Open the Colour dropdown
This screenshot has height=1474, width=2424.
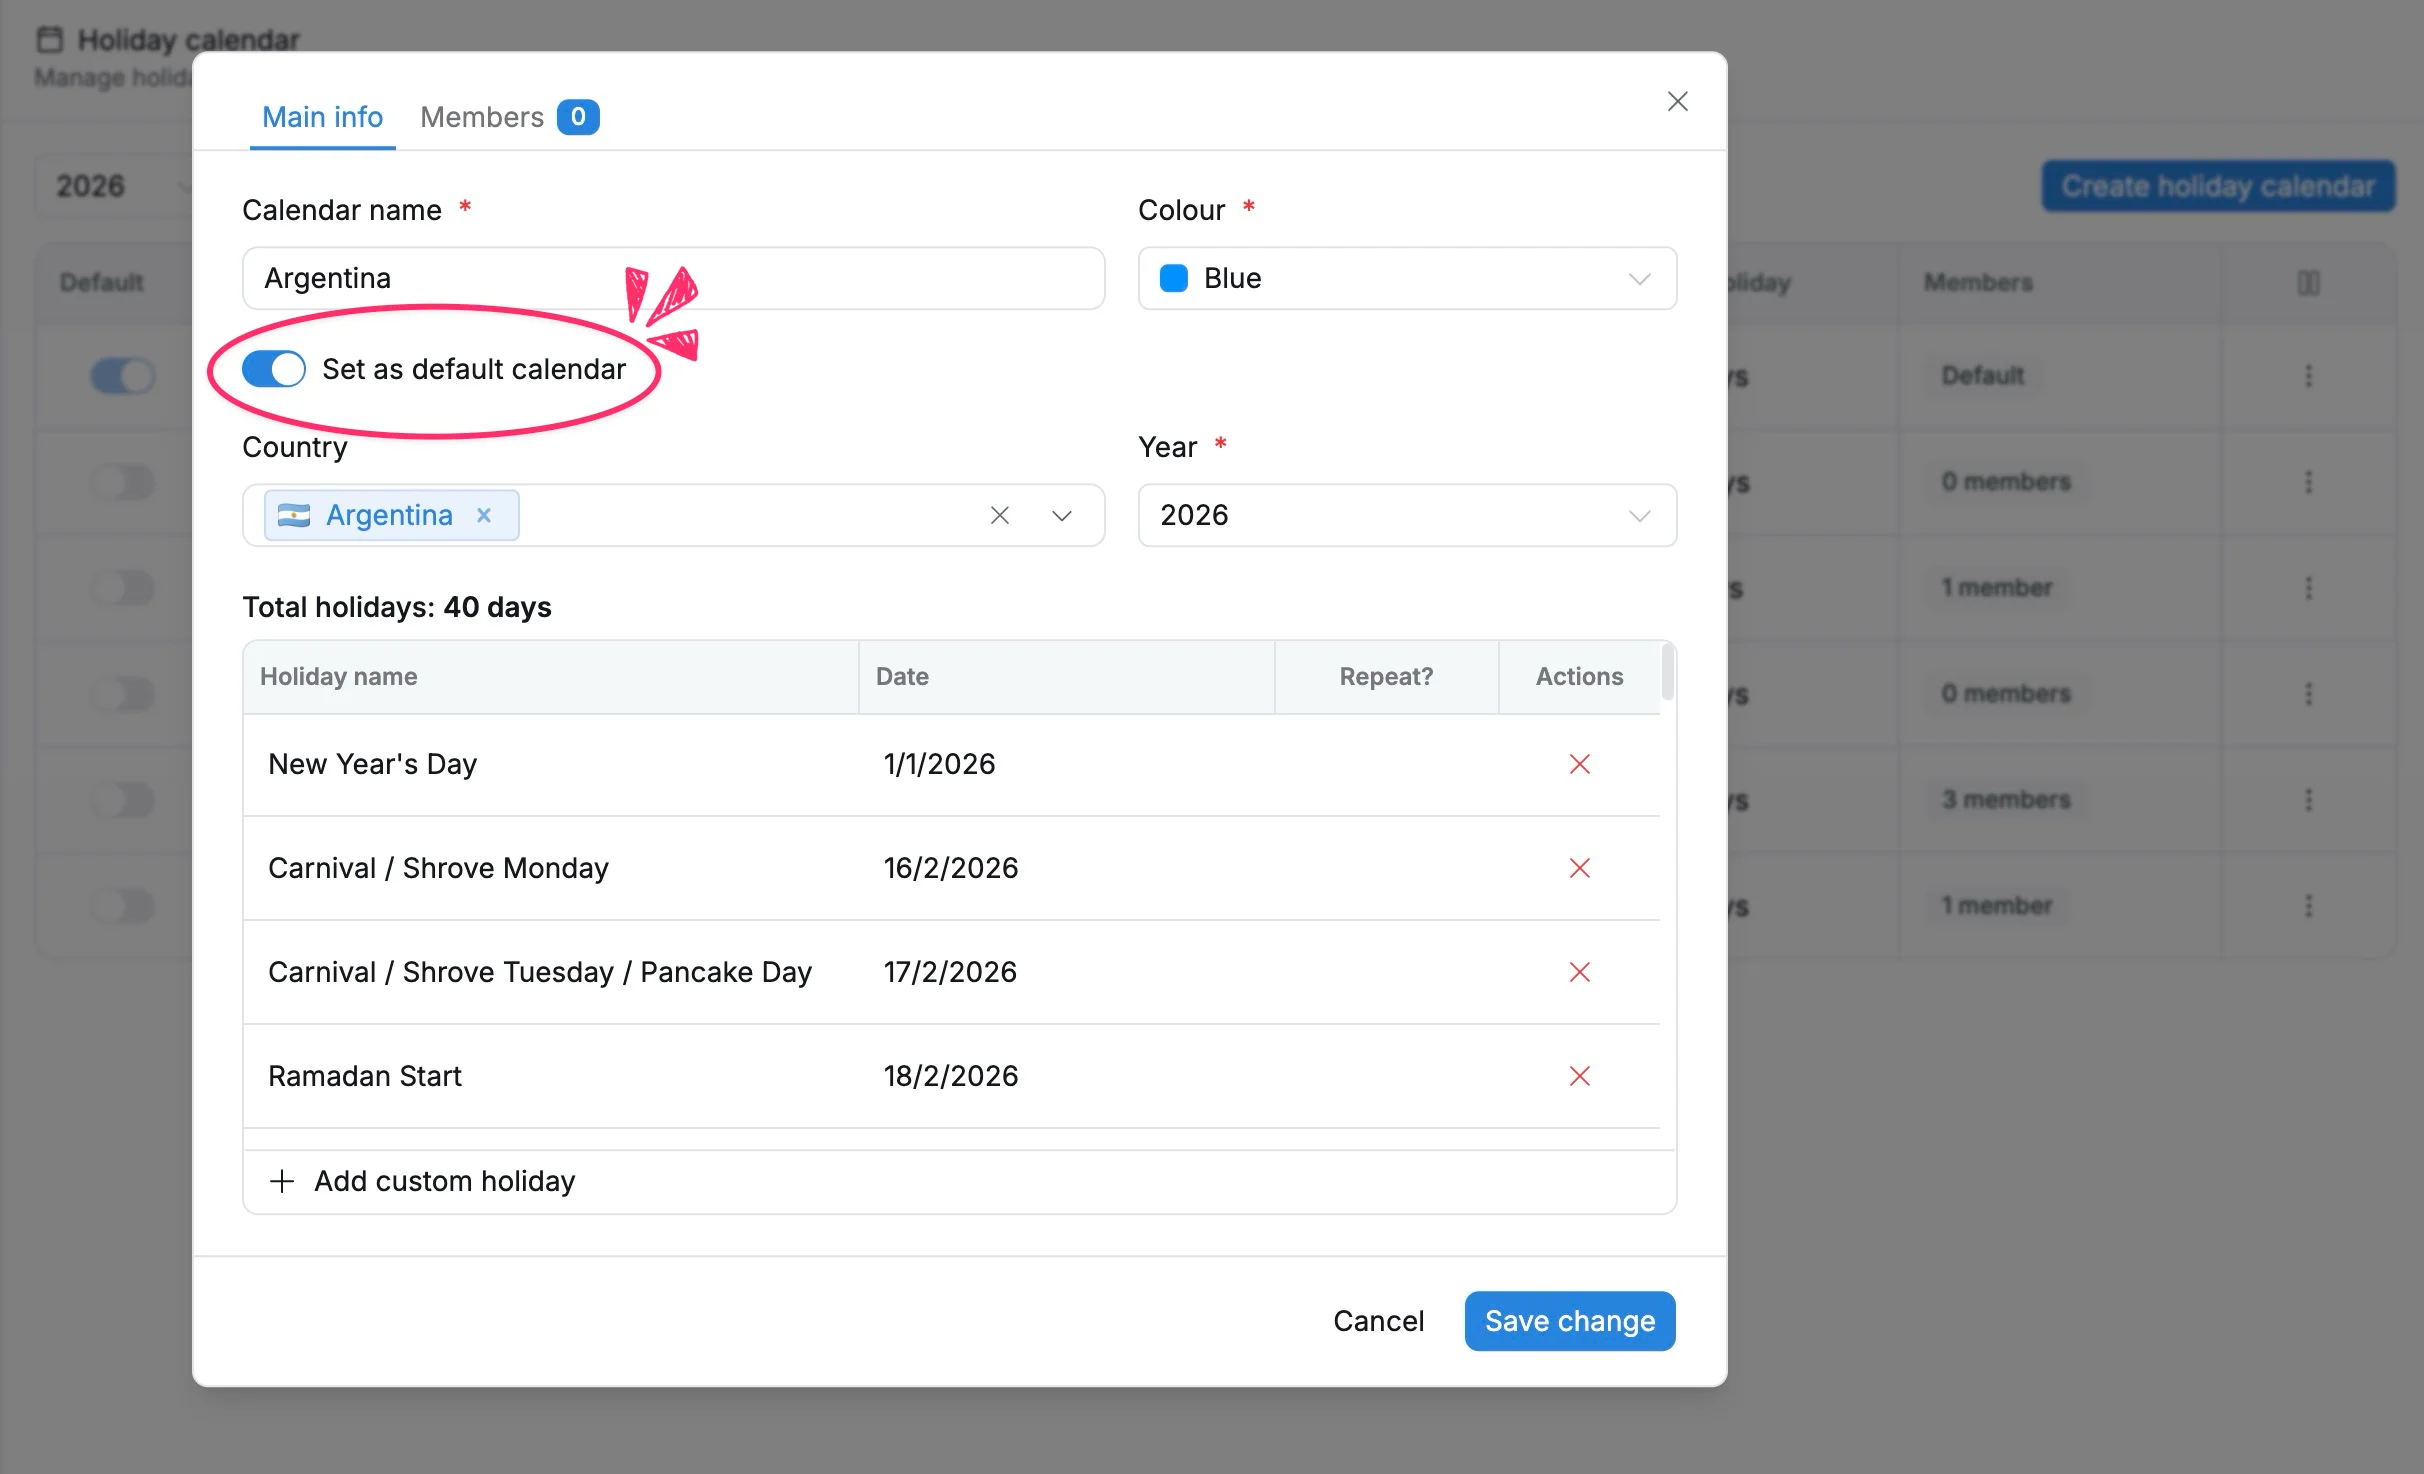click(1406, 278)
